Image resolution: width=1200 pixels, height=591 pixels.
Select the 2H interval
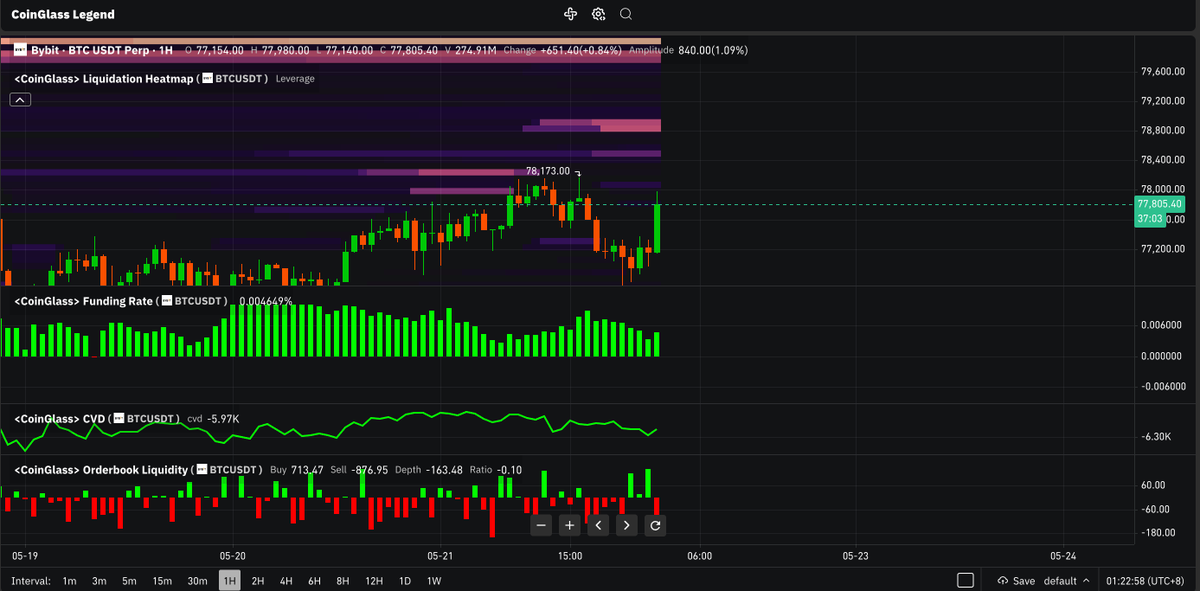(x=258, y=581)
